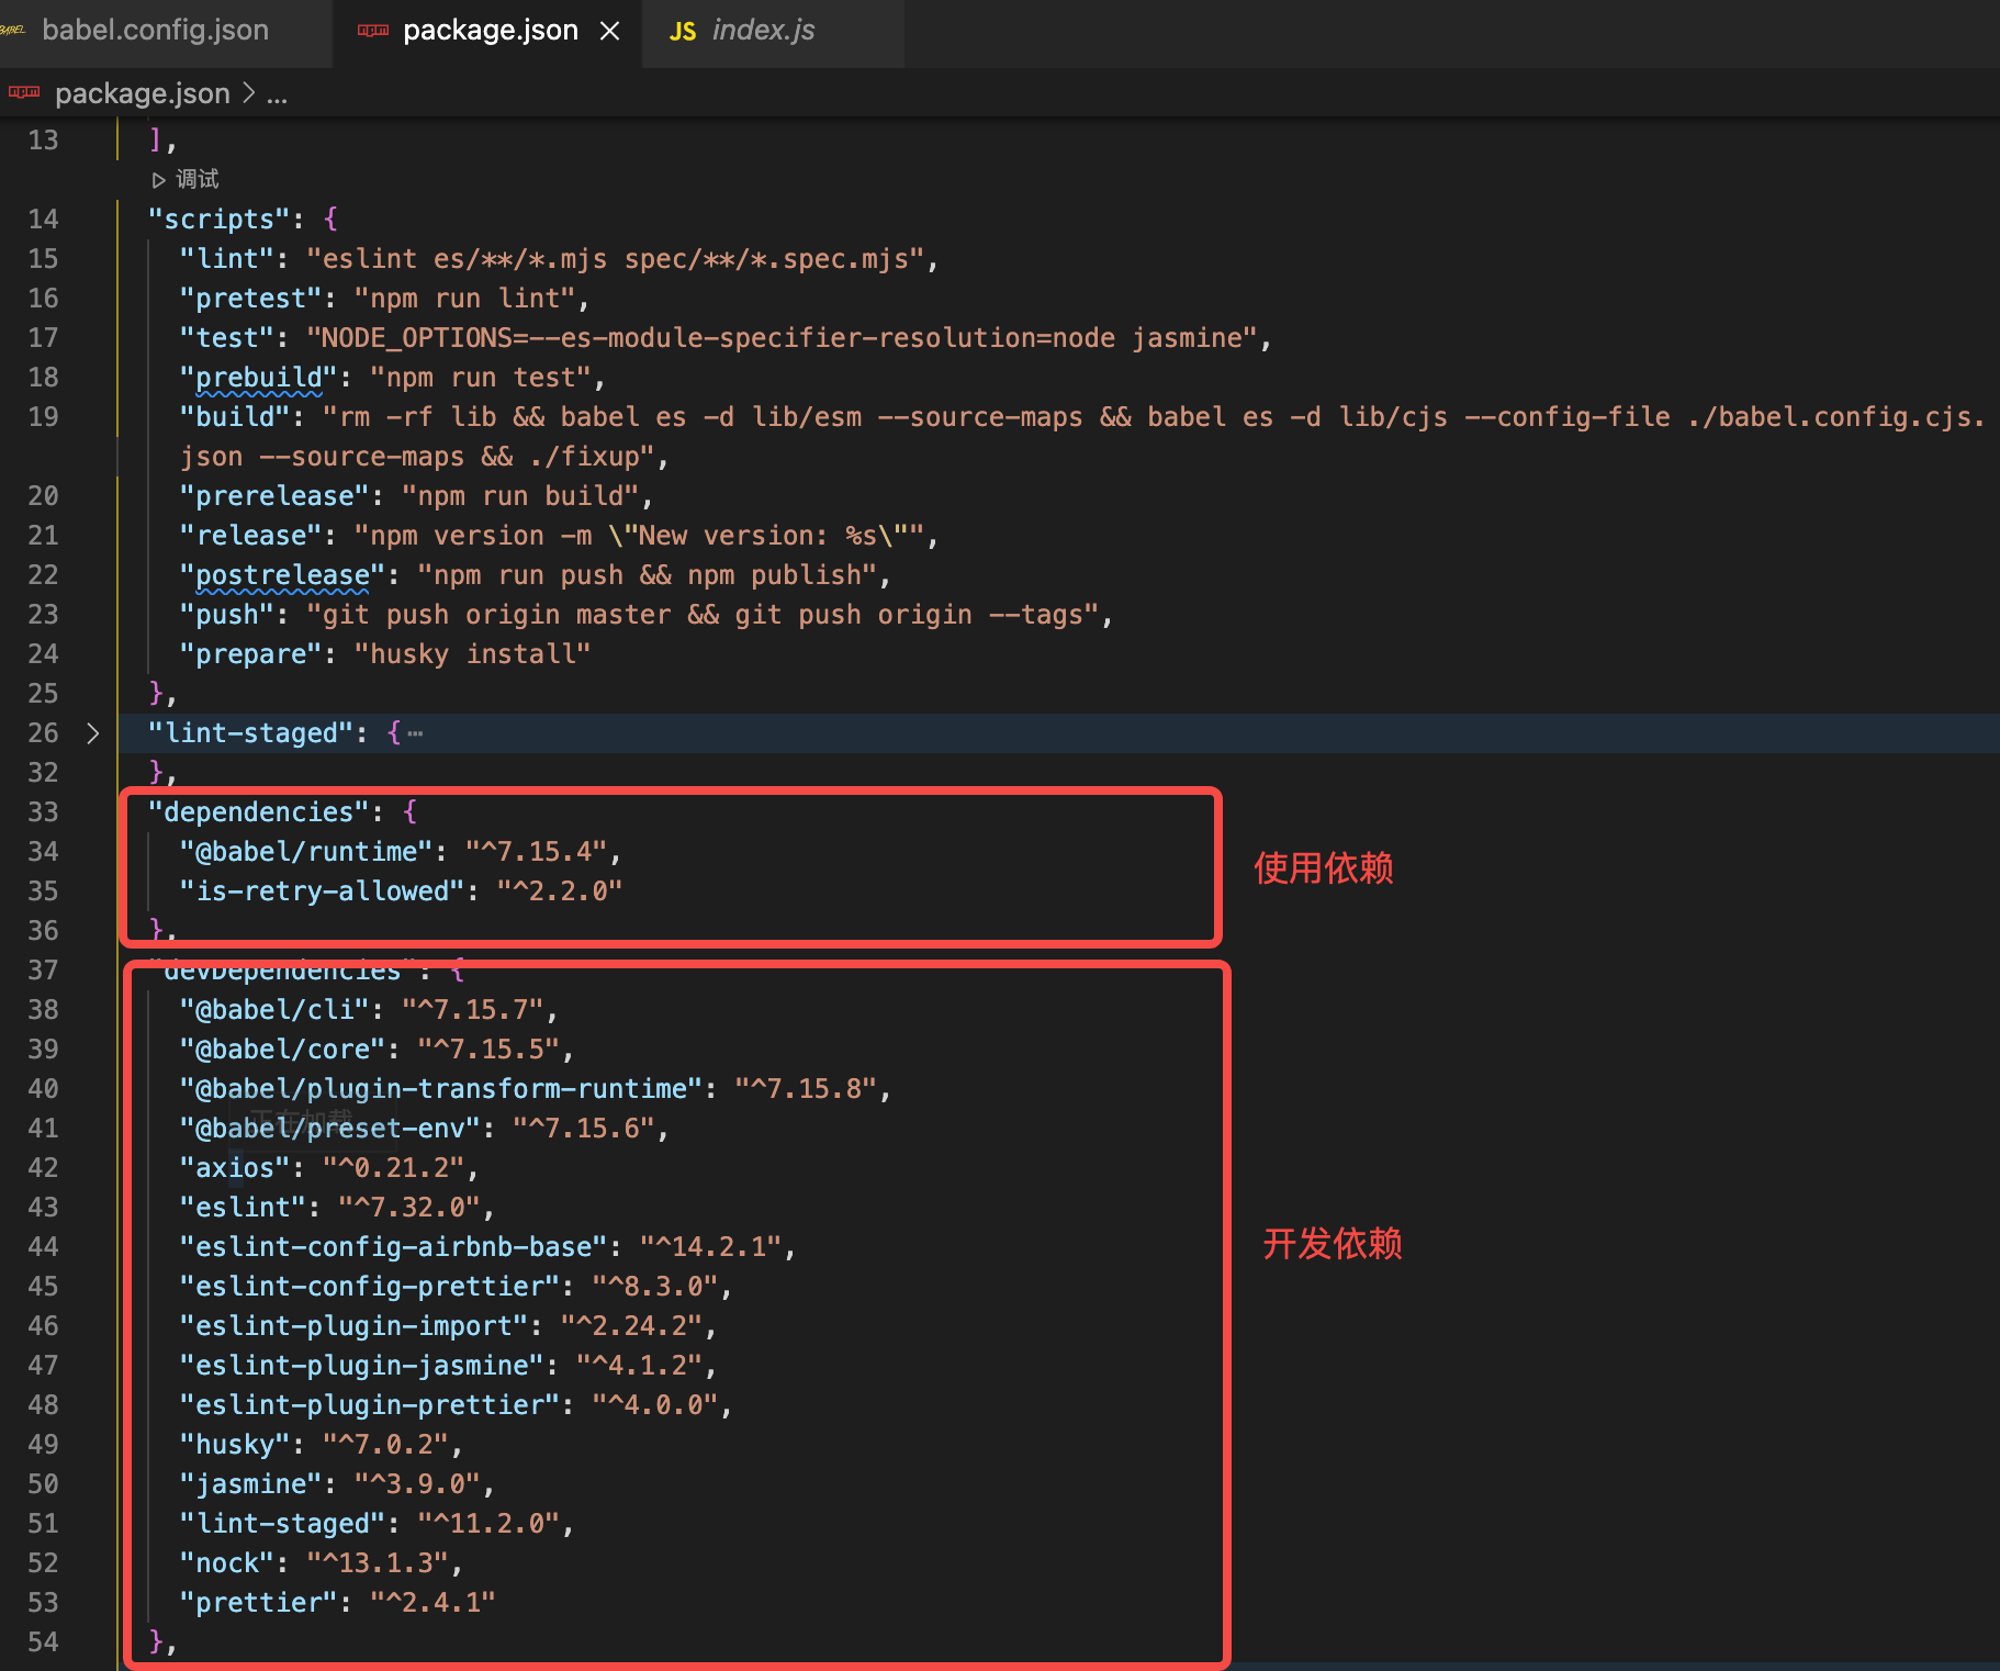Click the "eslint-plugin-import" entry
2000x1671 pixels.
point(354,1326)
